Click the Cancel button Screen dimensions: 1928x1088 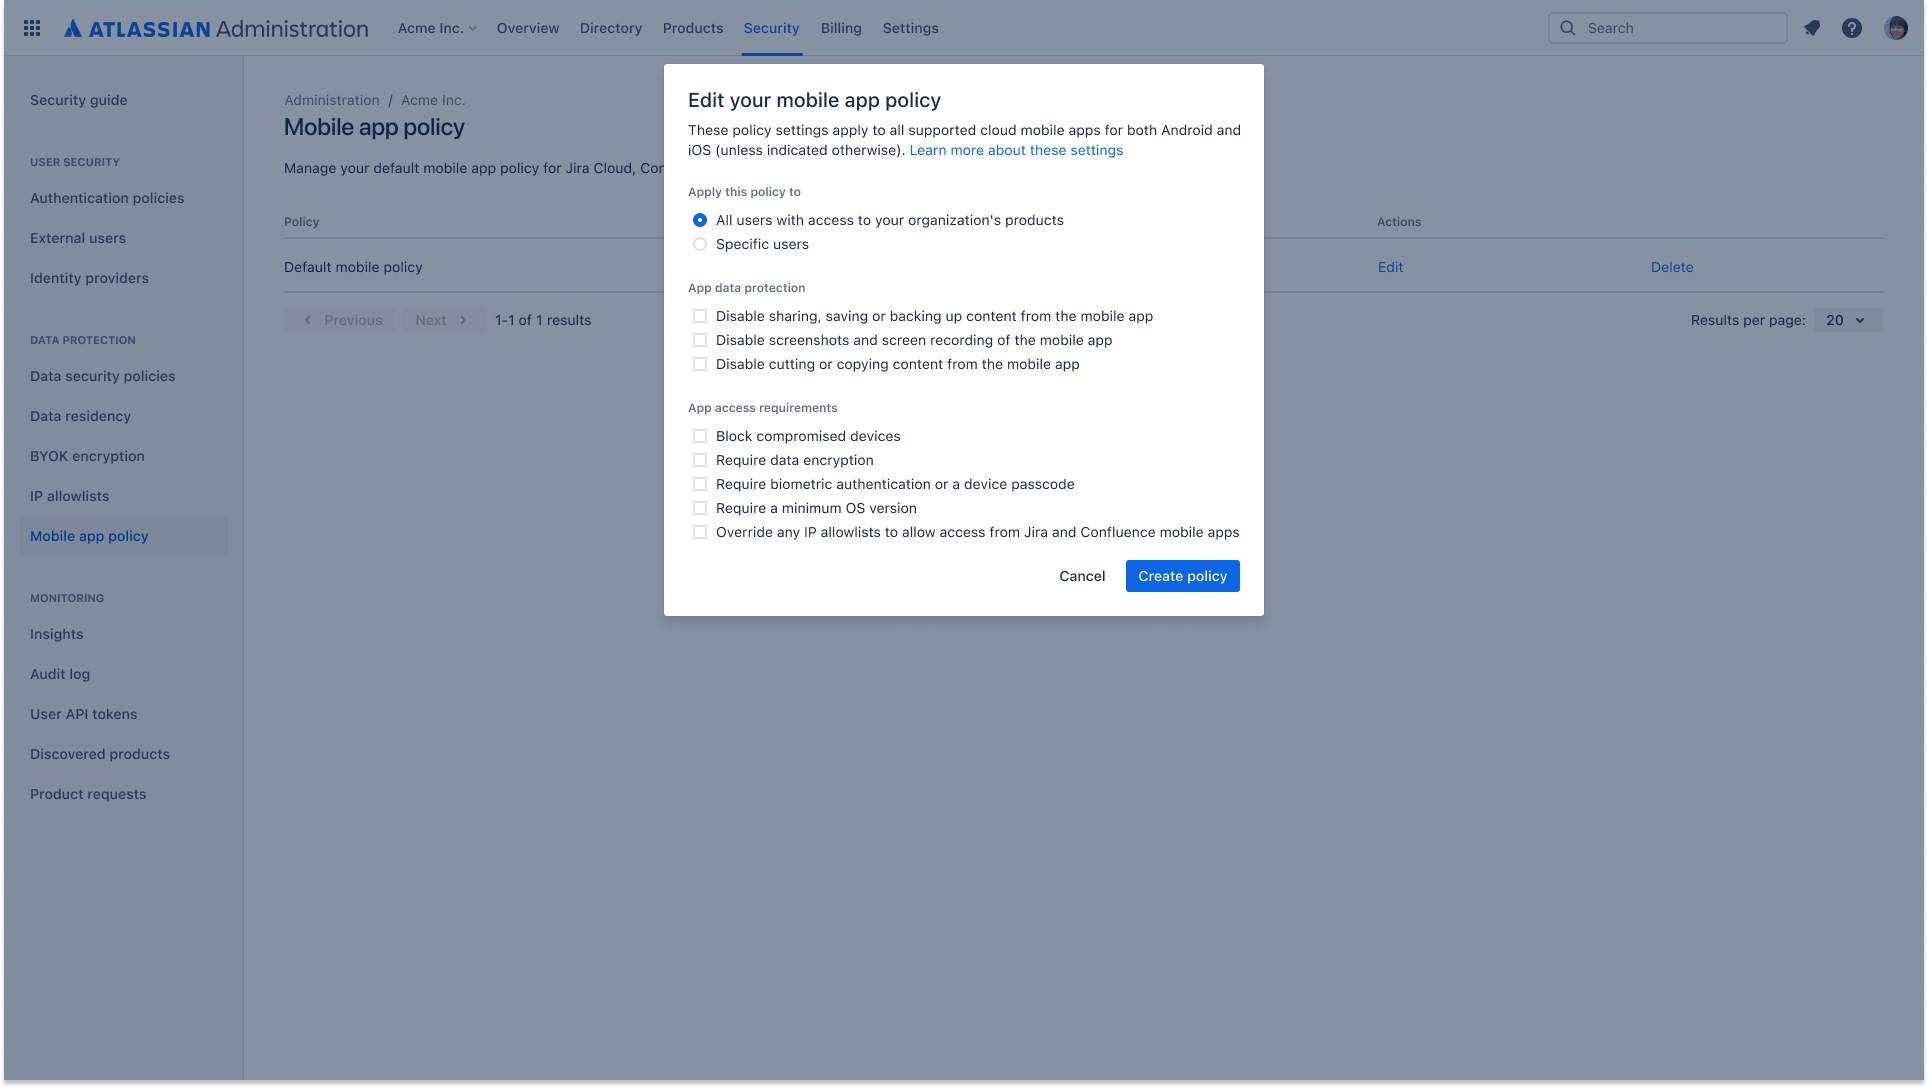pos(1082,576)
